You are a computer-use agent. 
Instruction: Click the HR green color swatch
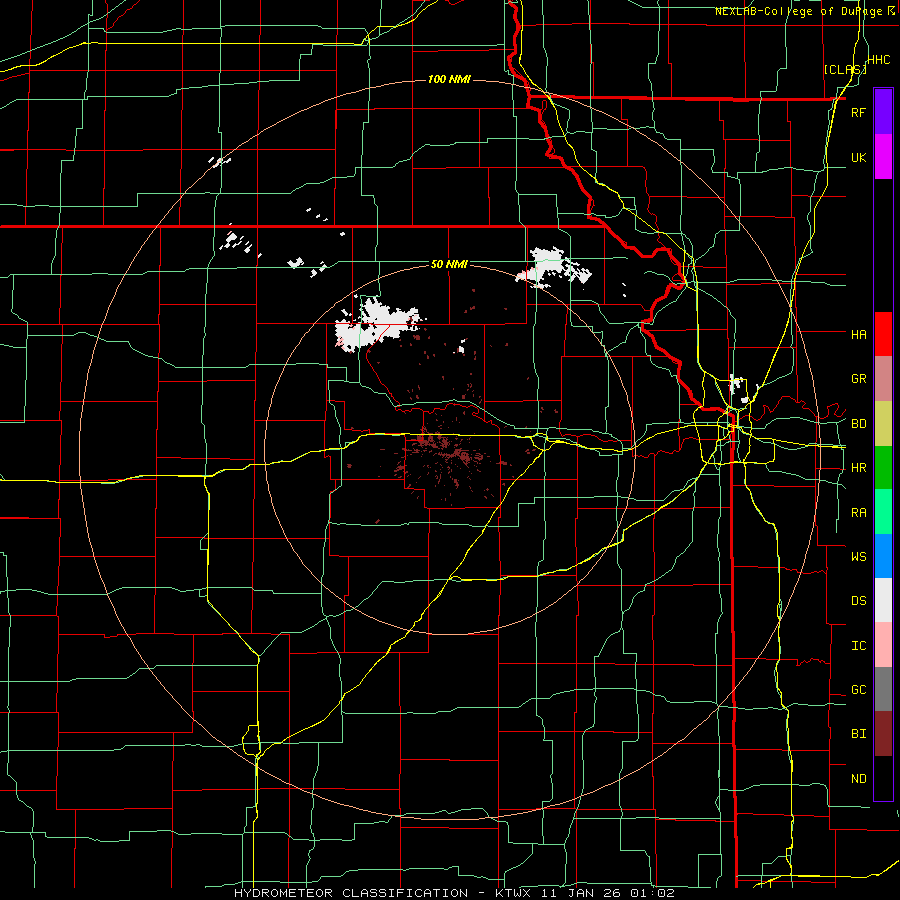883,468
